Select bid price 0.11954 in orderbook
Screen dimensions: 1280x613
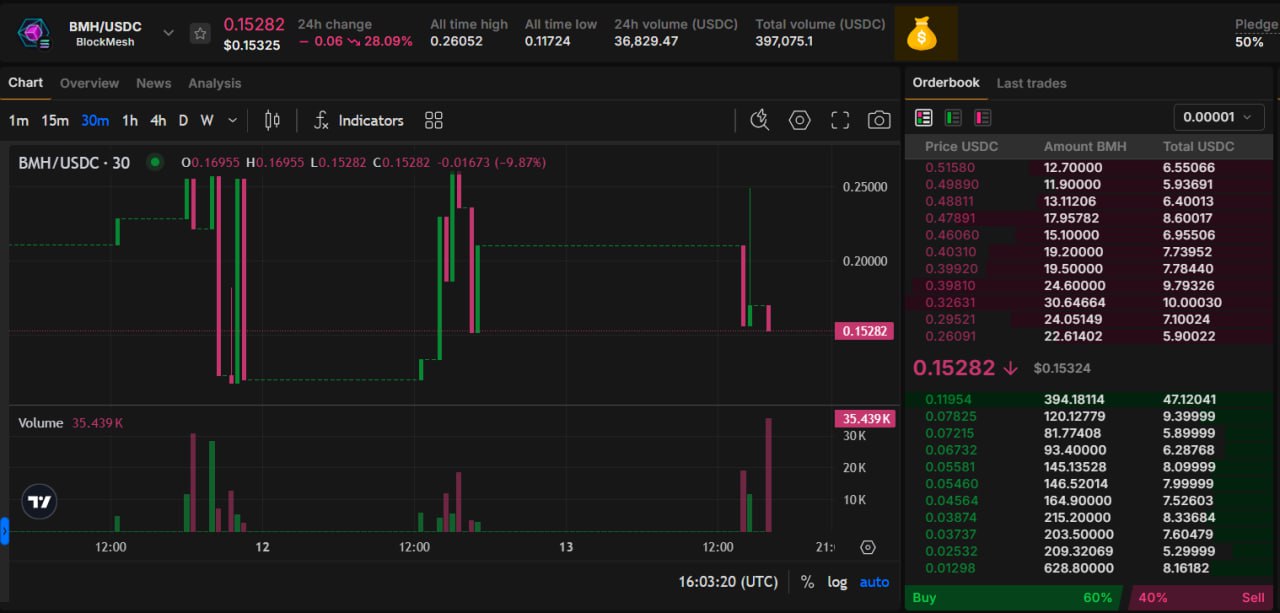(x=950, y=400)
